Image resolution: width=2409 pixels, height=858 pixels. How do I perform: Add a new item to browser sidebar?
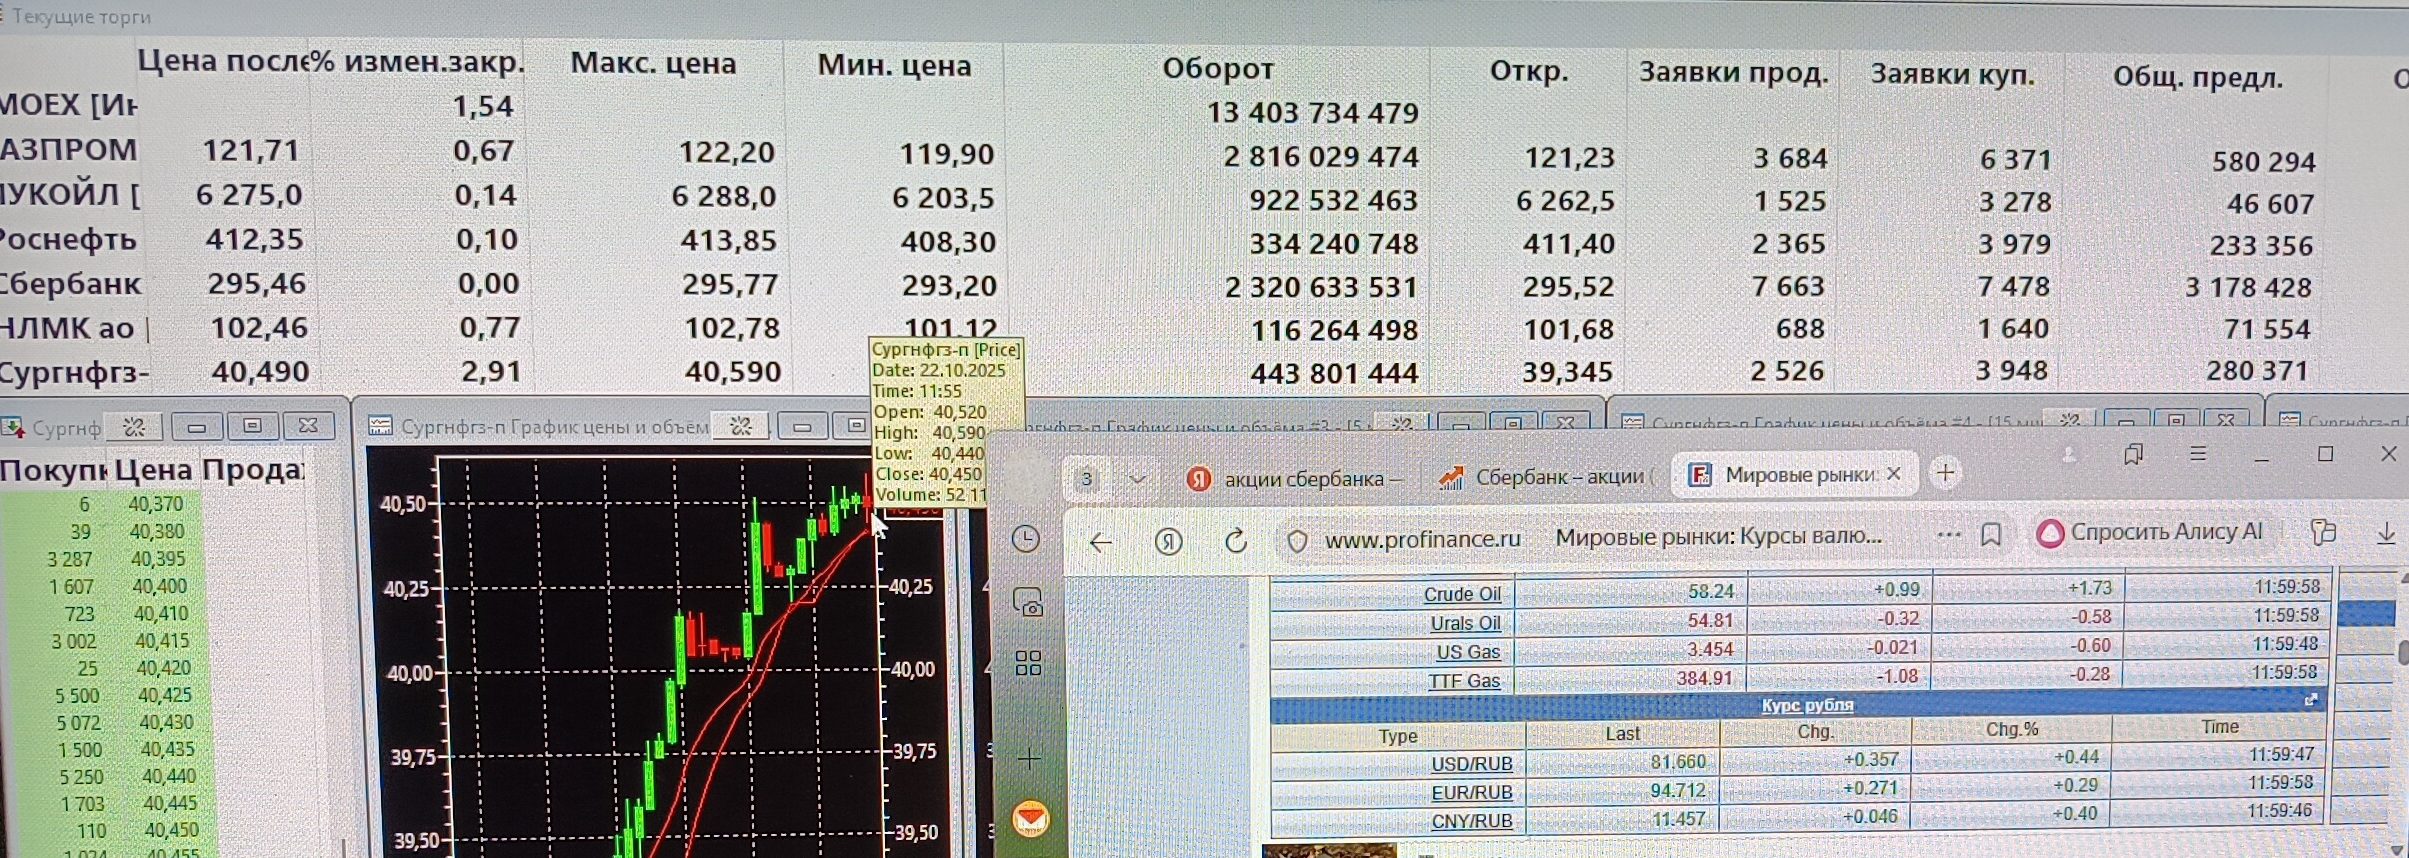(x=1029, y=759)
